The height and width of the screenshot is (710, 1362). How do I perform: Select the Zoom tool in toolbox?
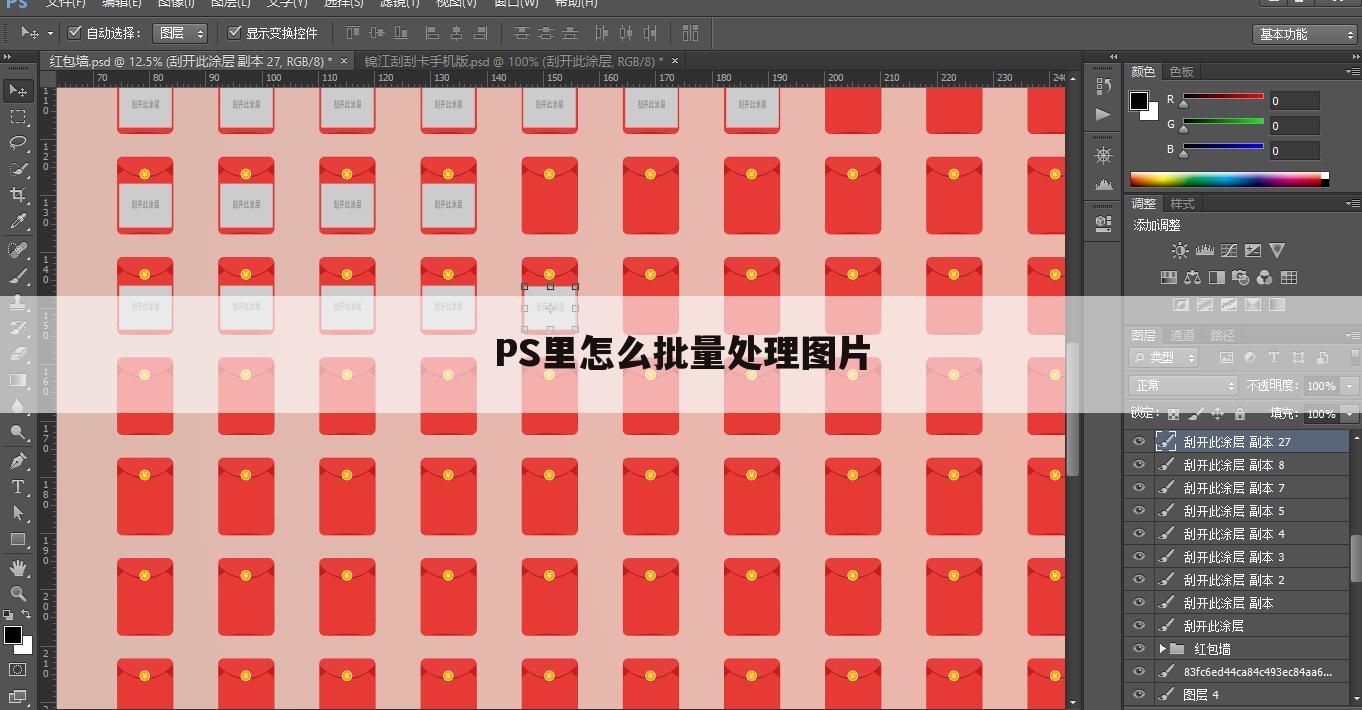pos(18,594)
